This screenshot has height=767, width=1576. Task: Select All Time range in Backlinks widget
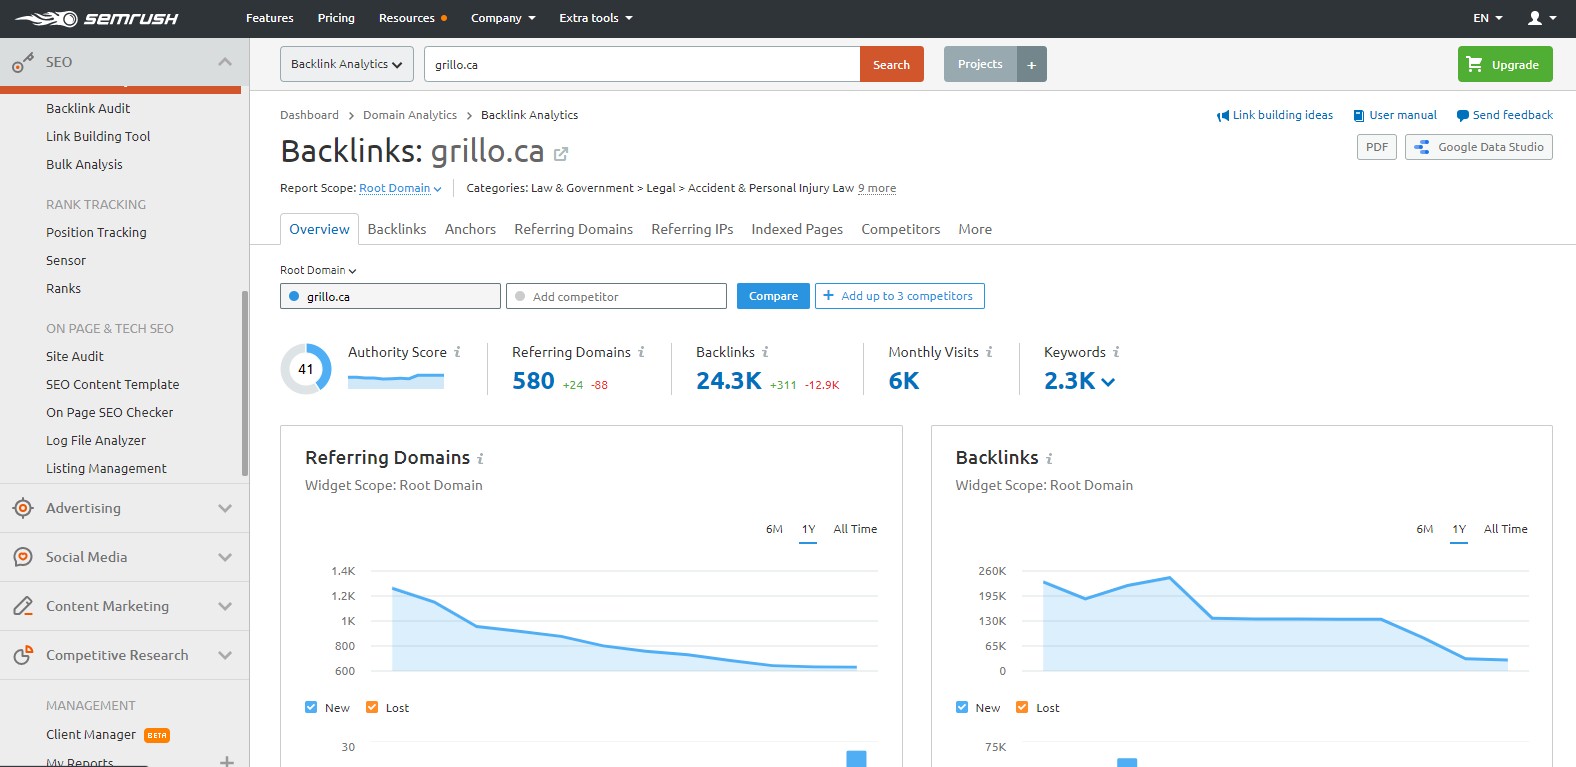(1505, 529)
